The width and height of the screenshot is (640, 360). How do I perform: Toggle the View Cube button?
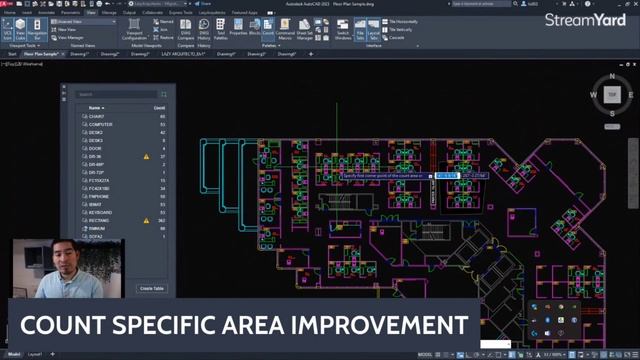click(20, 29)
